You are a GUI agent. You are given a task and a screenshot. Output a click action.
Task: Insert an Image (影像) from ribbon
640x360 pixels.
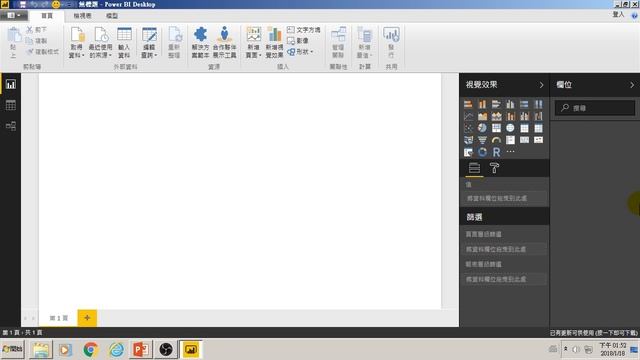(298, 41)
